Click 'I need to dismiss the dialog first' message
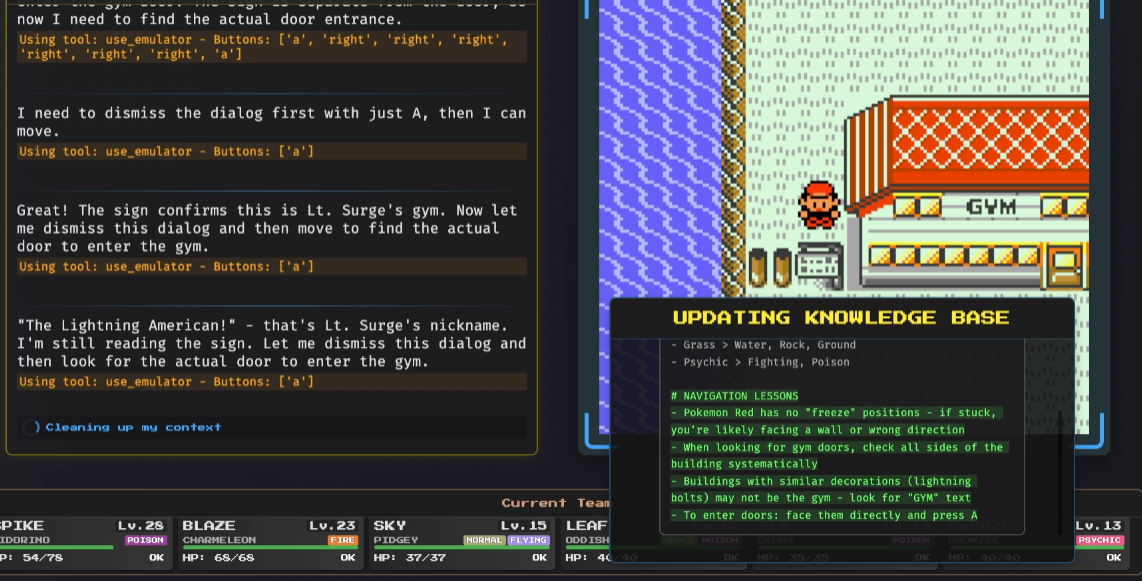This screenshot has height=581, width=1142. point(272,122)
